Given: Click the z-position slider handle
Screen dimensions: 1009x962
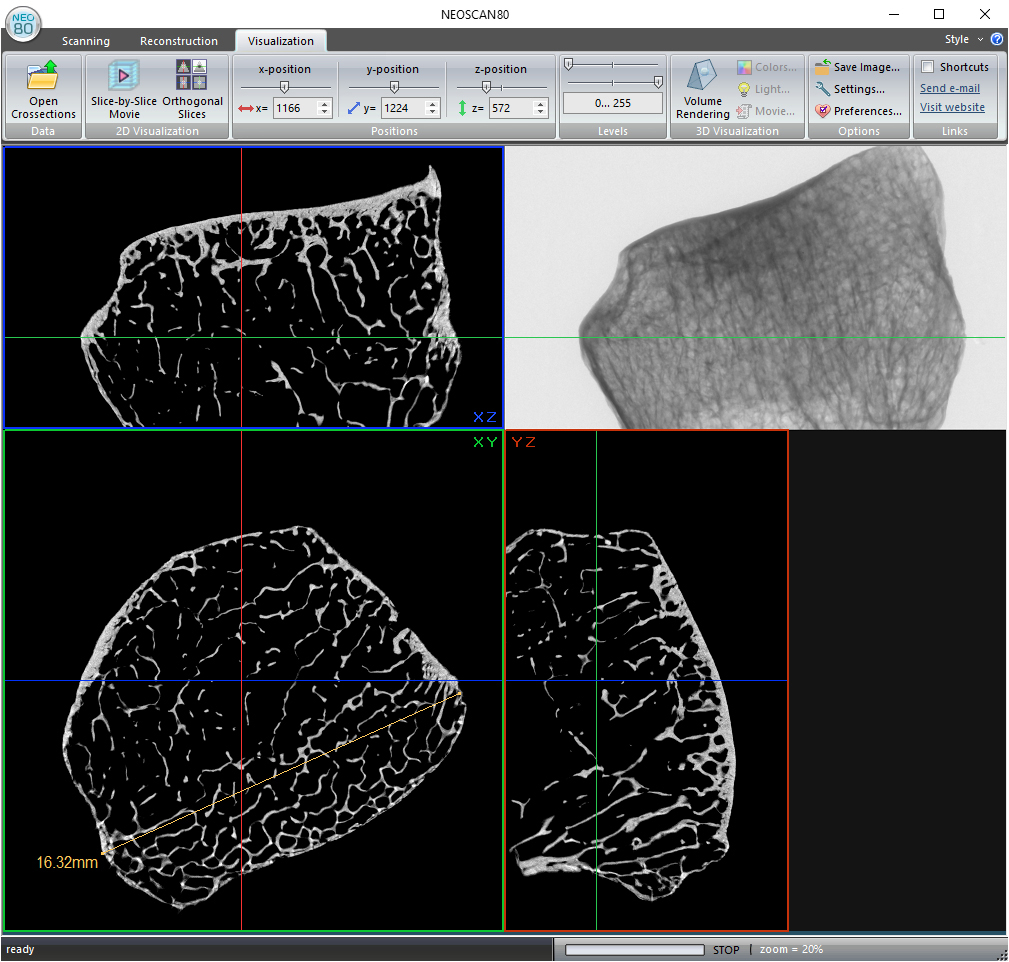Looking at the screenshot, I should click(486, 87).
